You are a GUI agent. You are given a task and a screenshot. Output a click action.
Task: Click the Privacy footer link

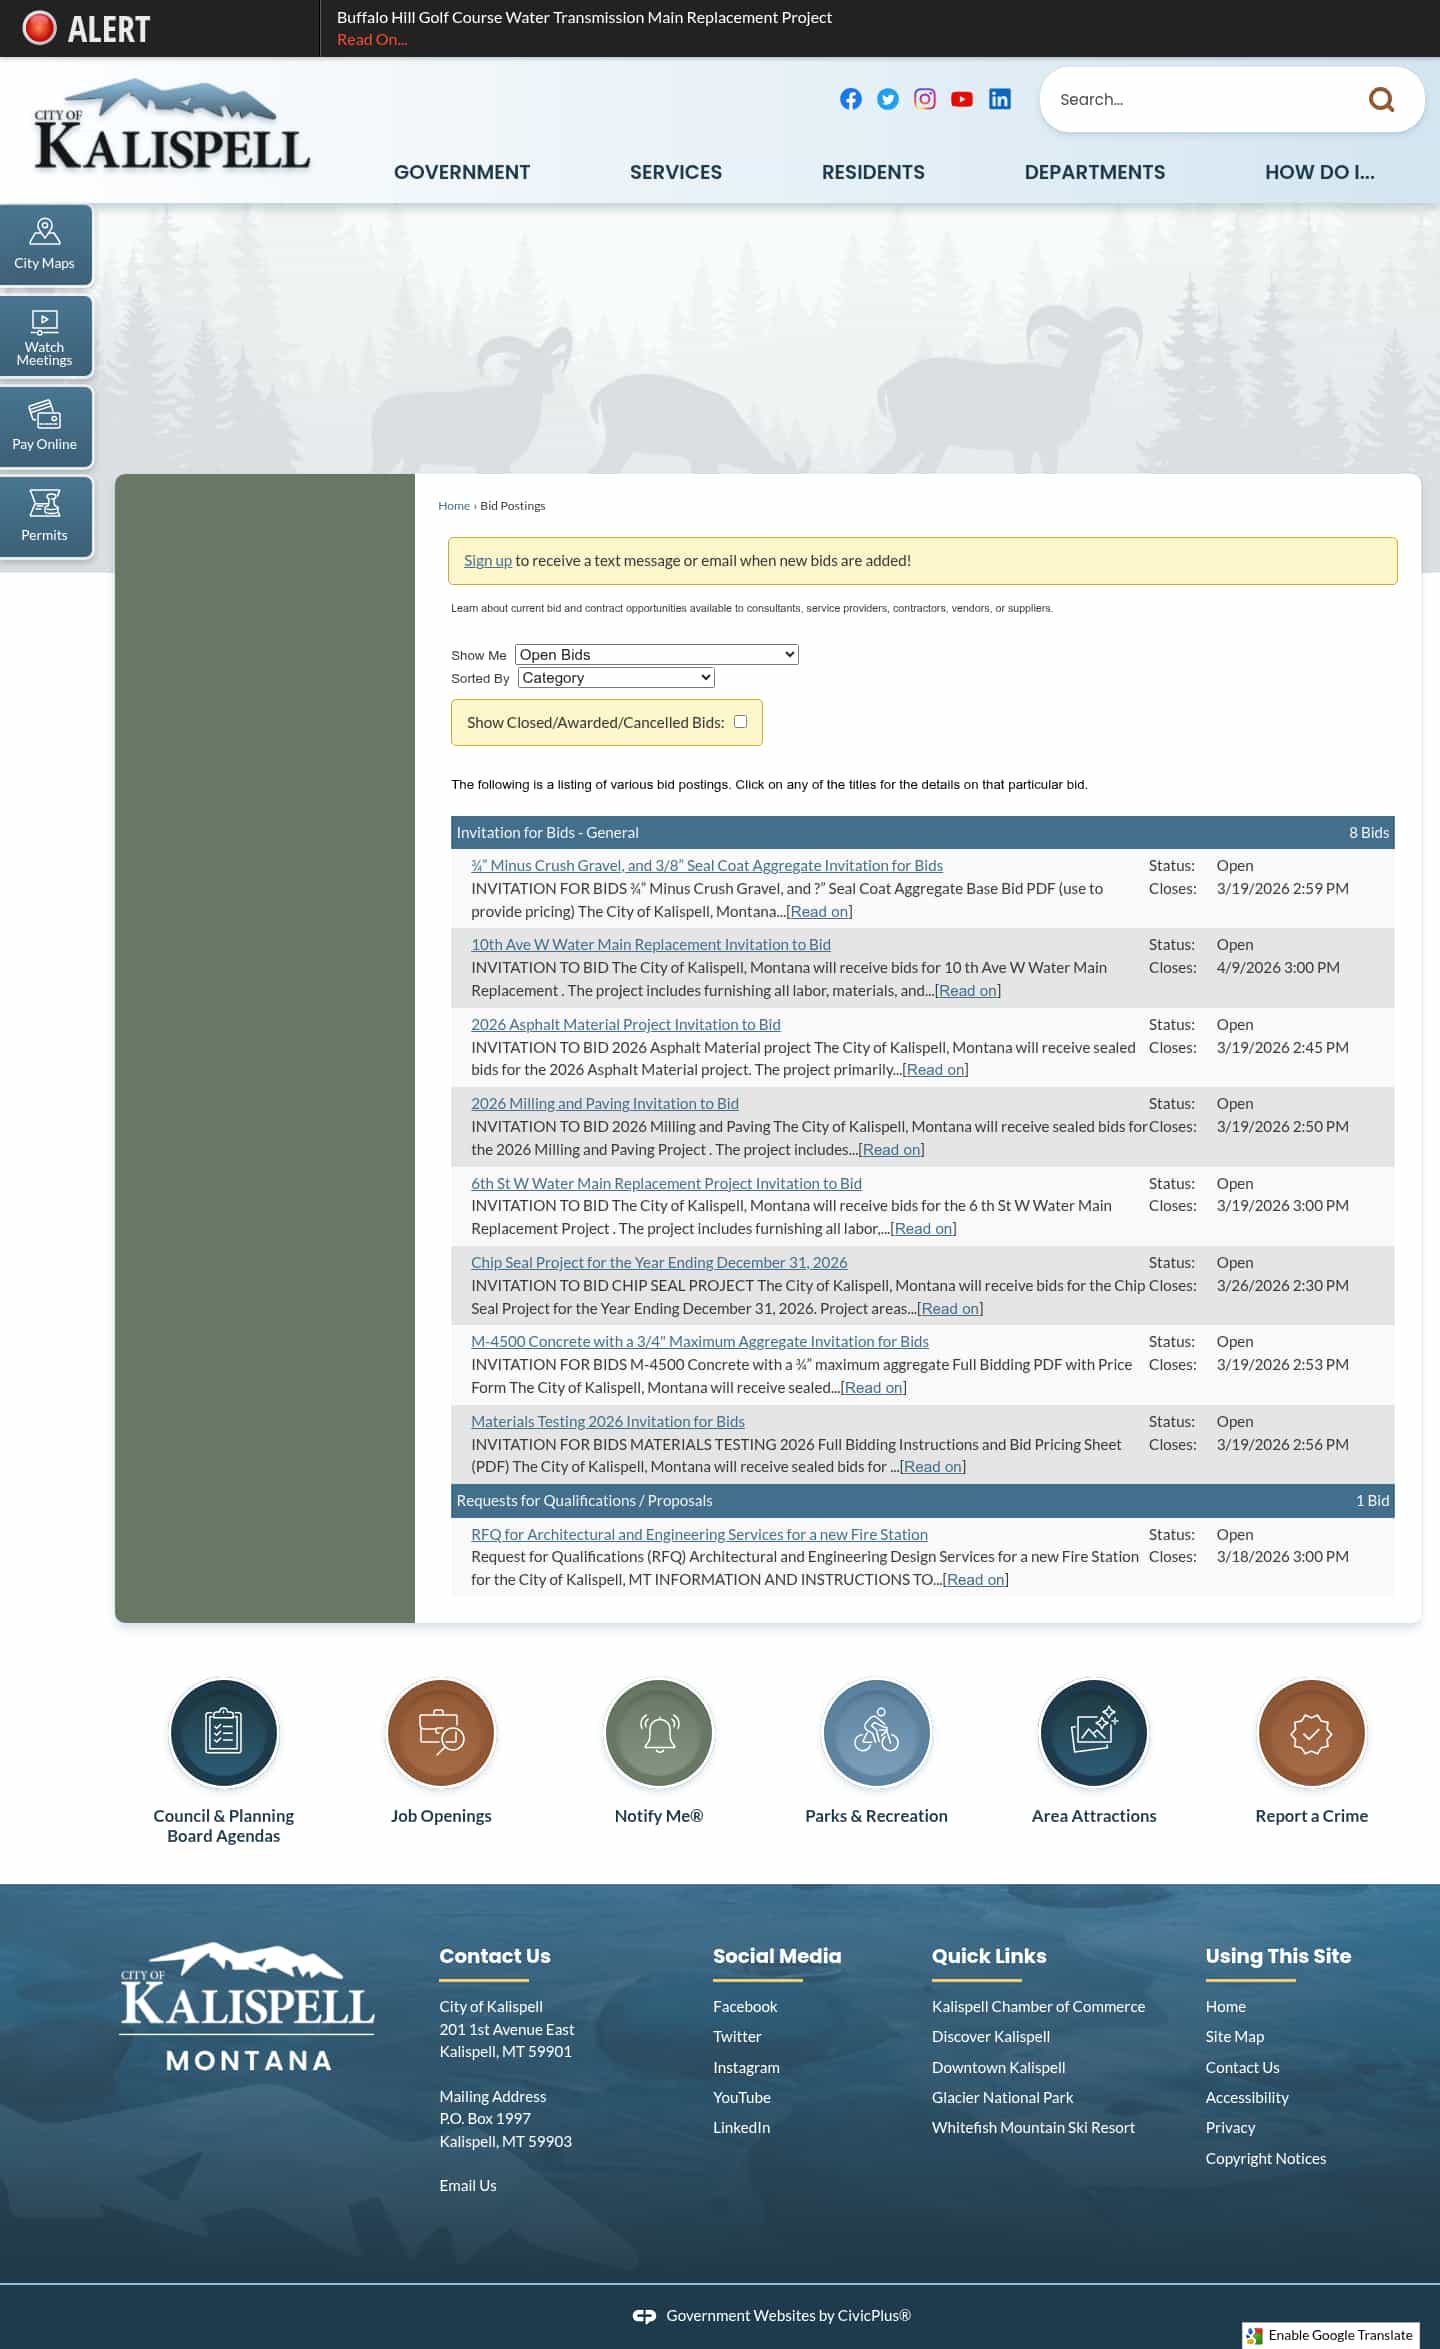point(1230,2128)
